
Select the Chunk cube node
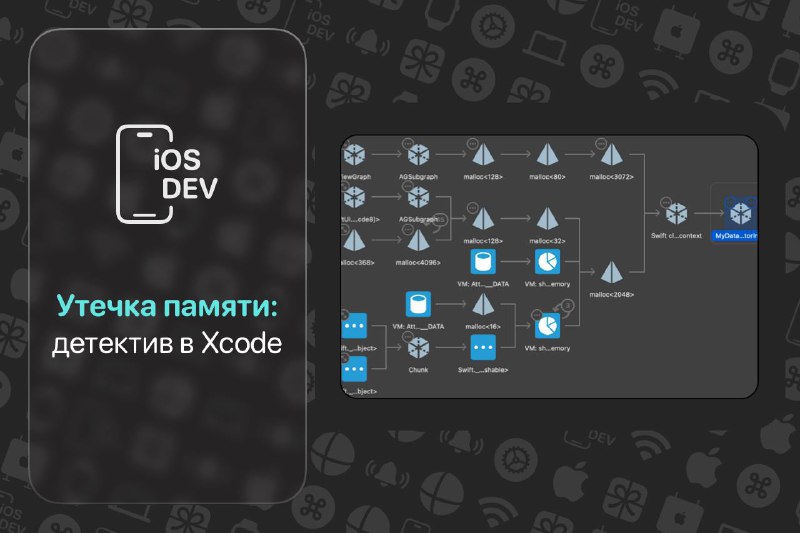pos(418,347)
